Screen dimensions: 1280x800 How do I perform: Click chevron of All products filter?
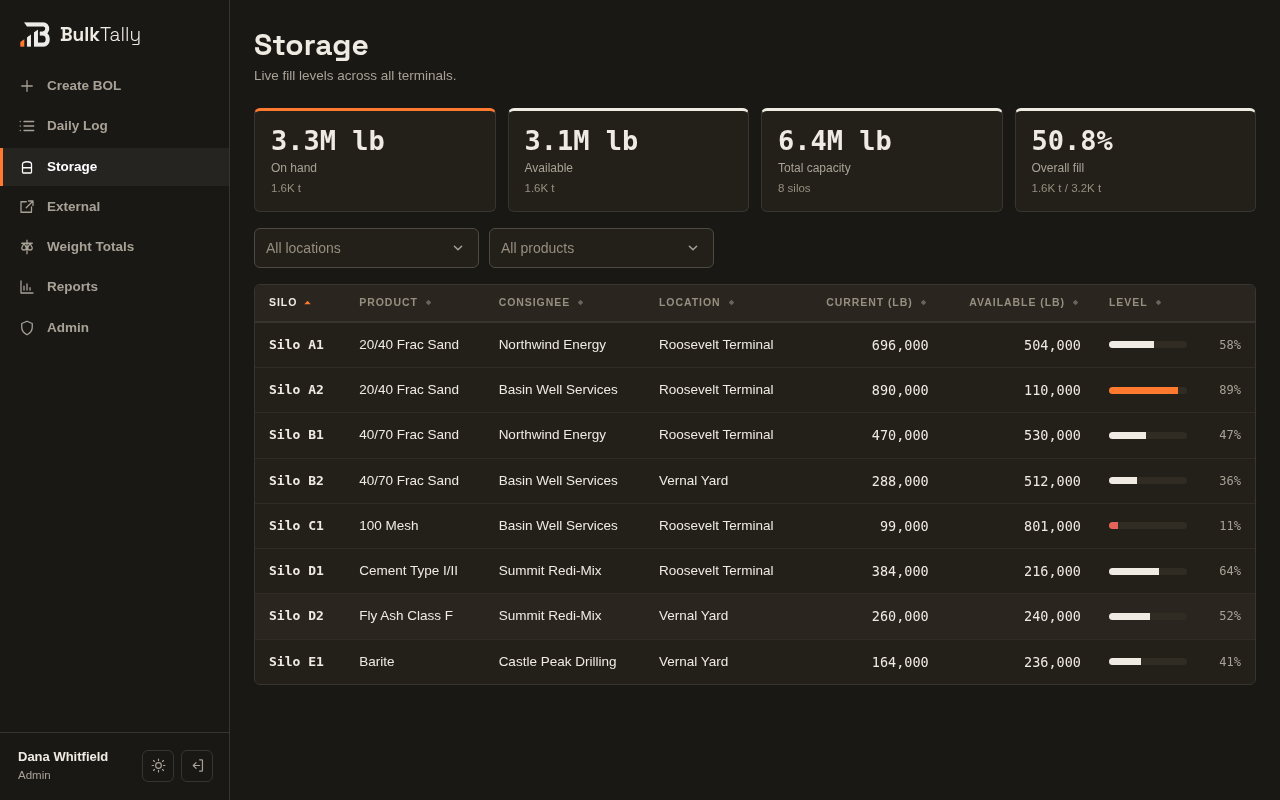[x=693, y=248]
